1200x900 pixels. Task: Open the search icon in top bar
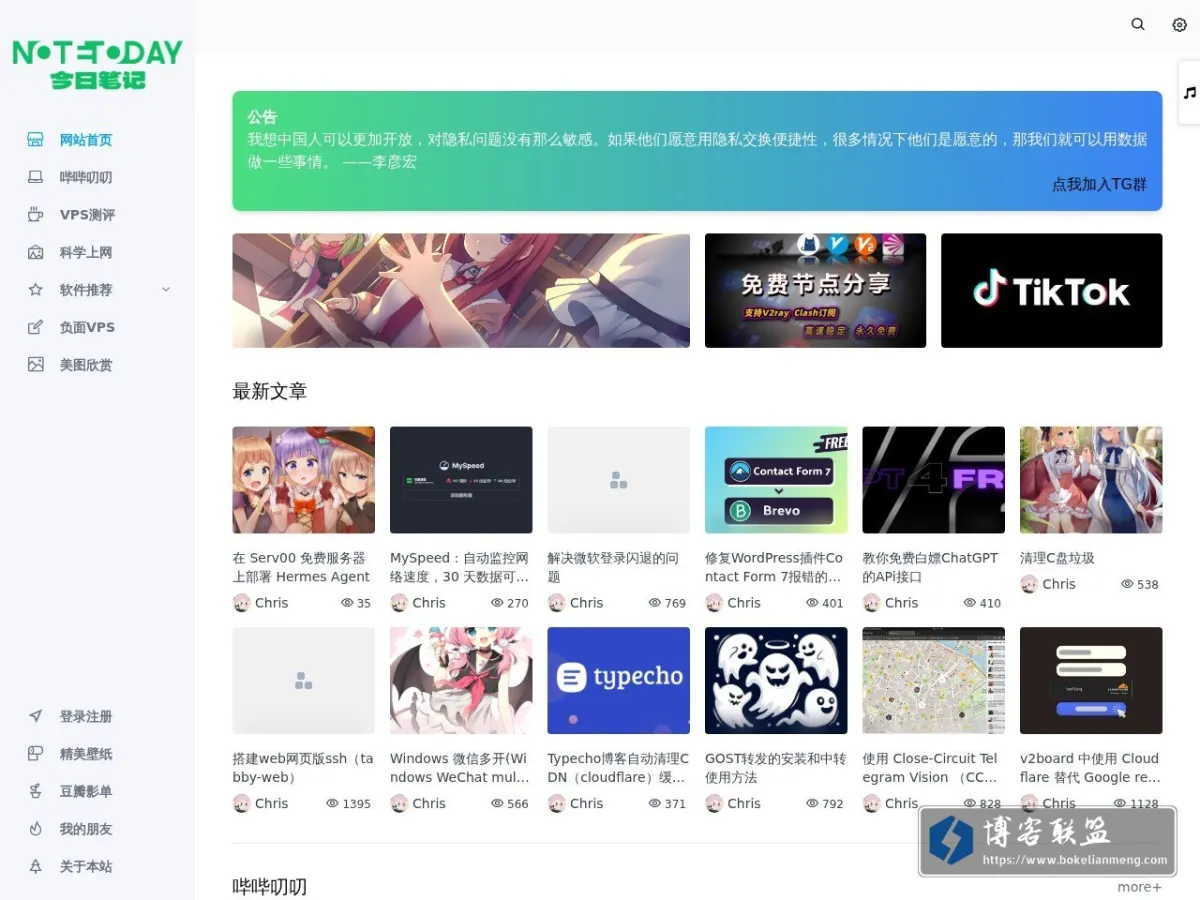click(1138, 25)
